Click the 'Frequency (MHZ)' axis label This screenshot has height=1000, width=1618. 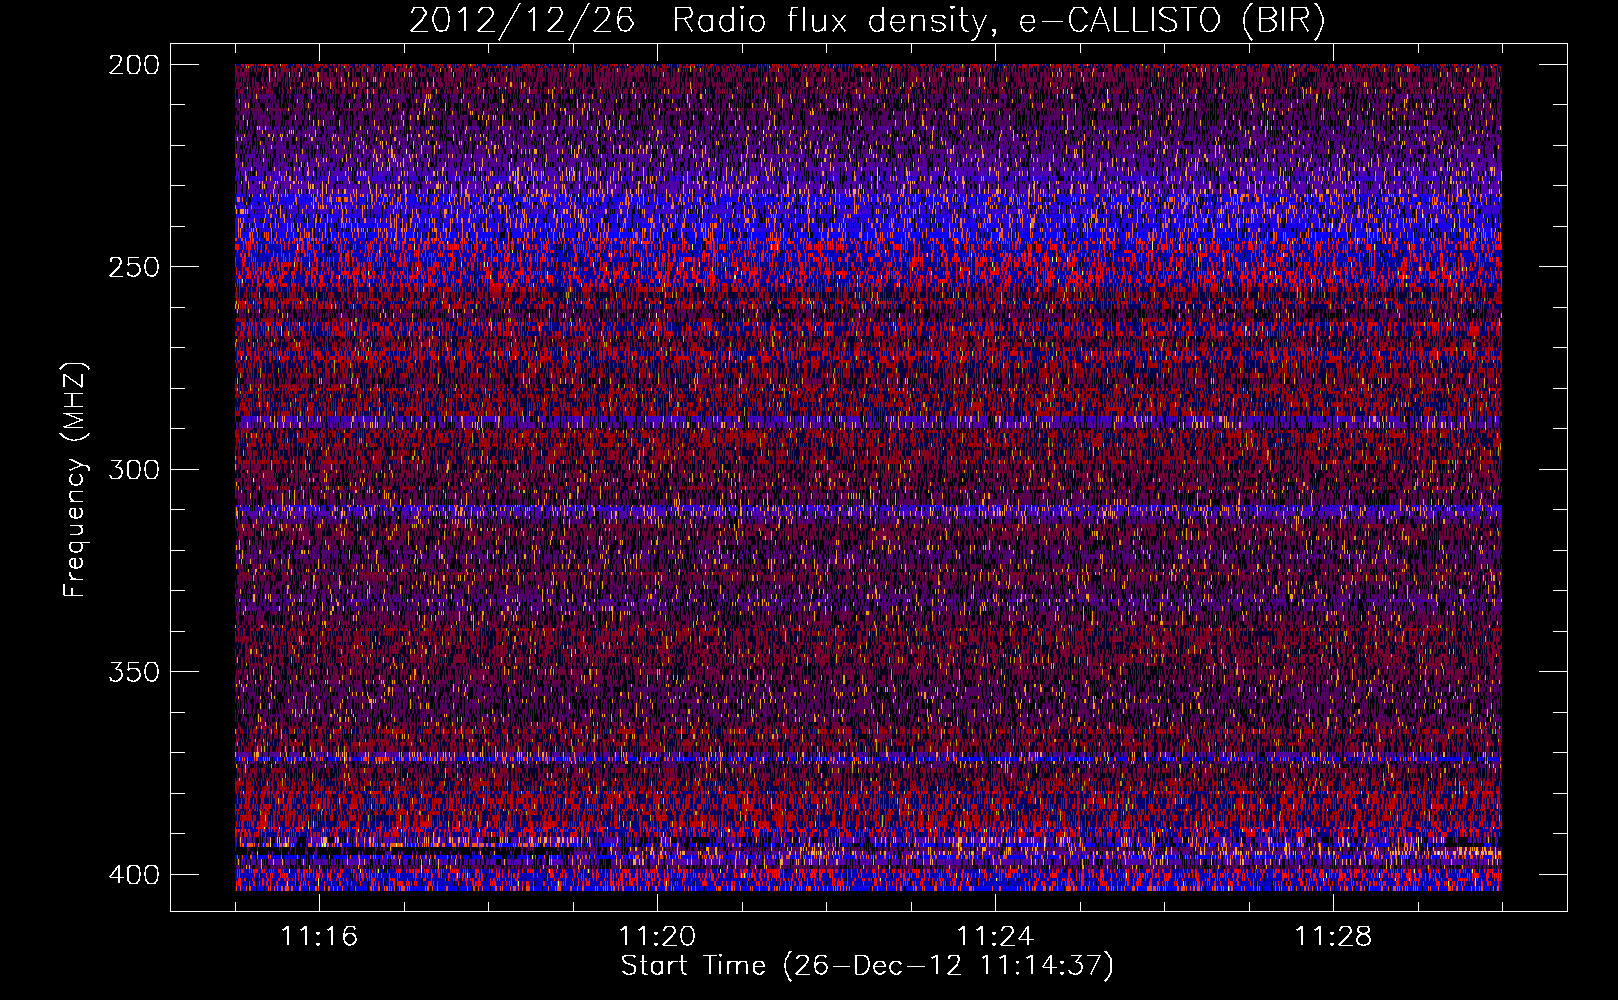[x=75, y=479]
